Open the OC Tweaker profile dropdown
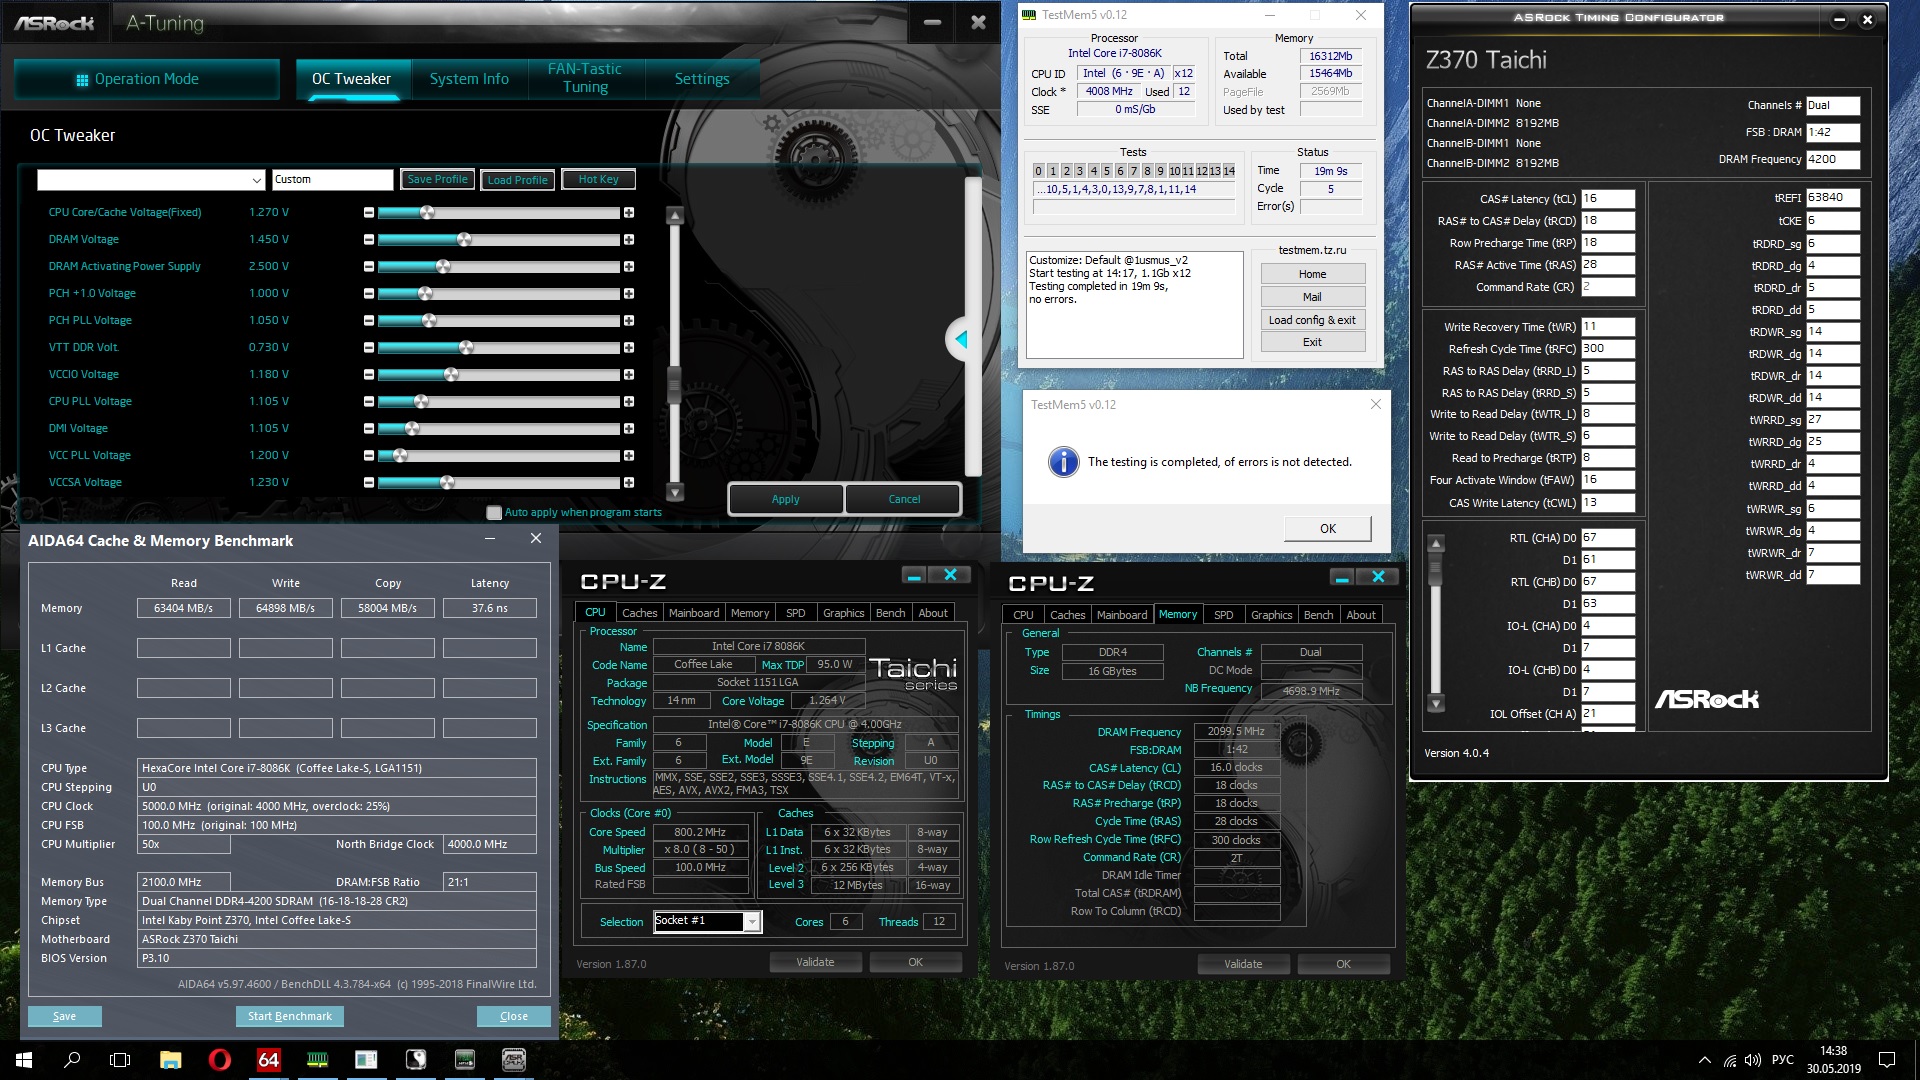The width and height of the screenshot is (1920, 1080). click(257, 180)
